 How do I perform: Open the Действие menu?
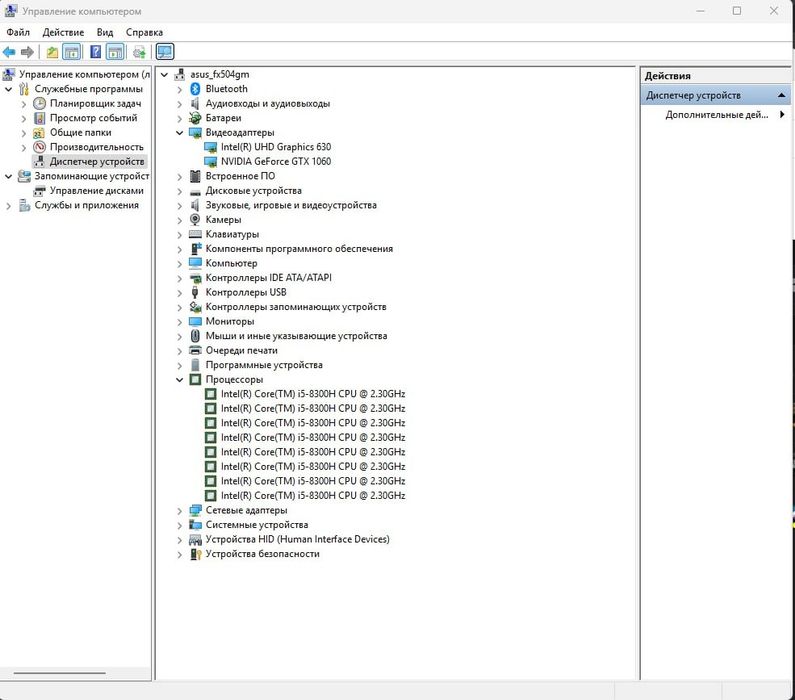point(63,32)
